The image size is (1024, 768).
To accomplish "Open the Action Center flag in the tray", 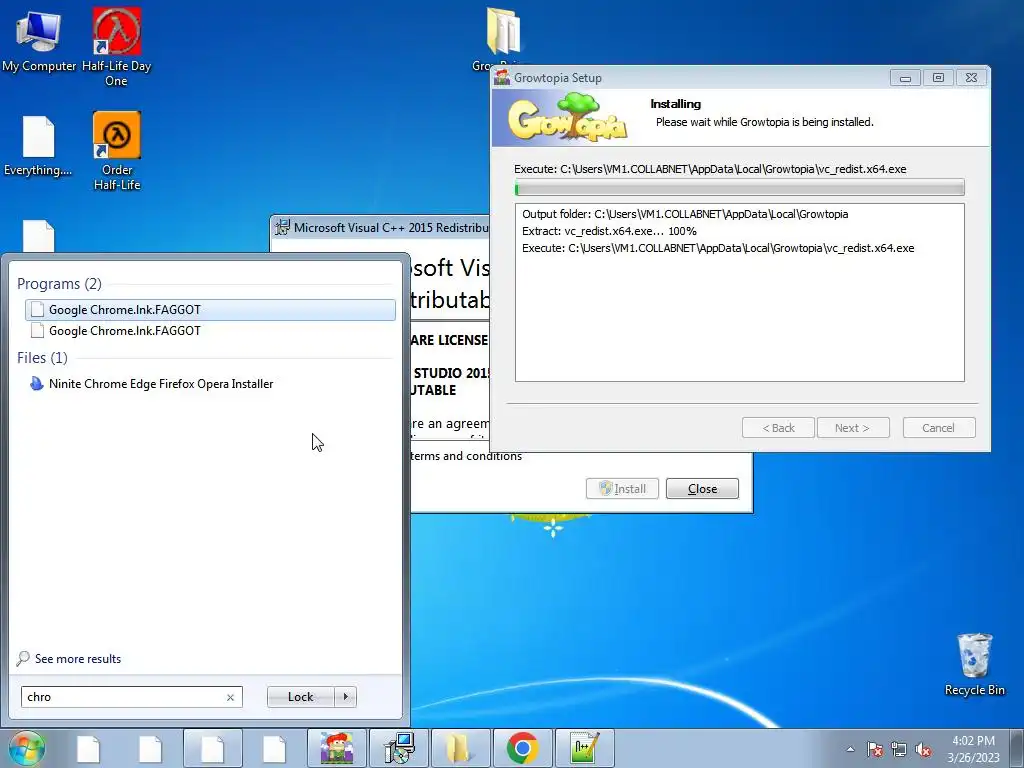I will tap(874, 749).
